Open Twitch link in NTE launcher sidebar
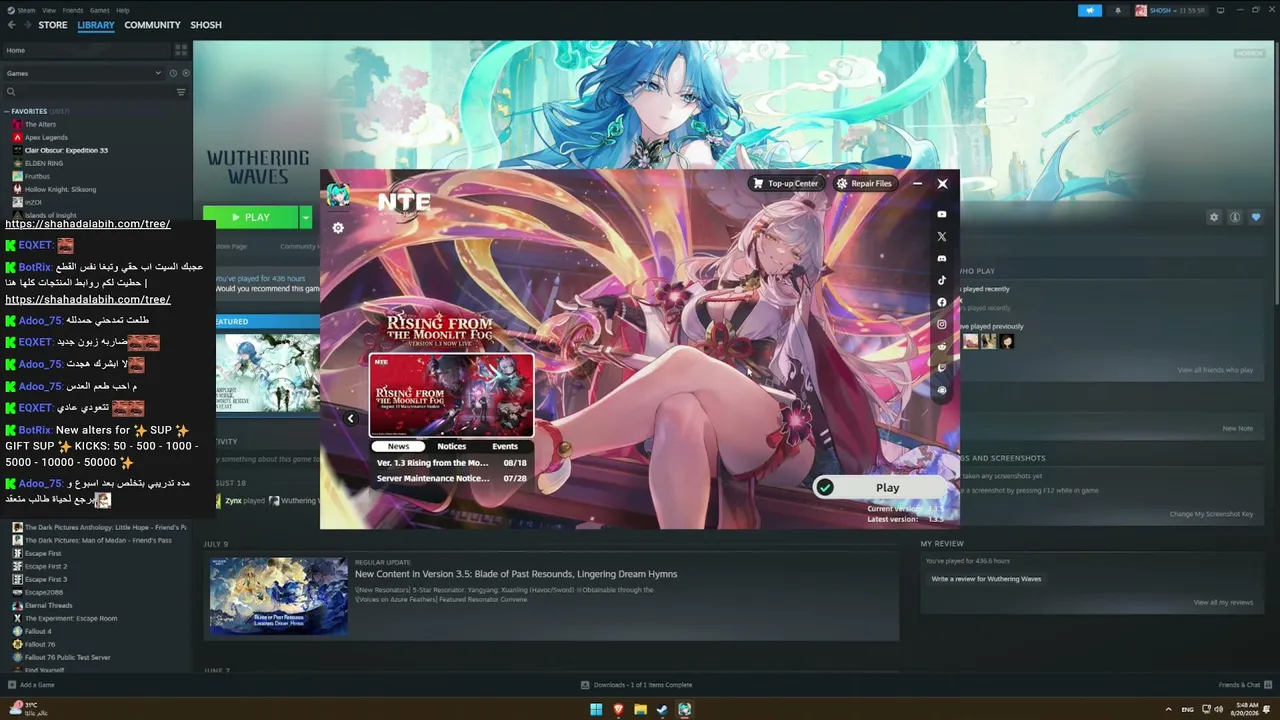Screen dimensions: 1280x720 pos(941,368)
